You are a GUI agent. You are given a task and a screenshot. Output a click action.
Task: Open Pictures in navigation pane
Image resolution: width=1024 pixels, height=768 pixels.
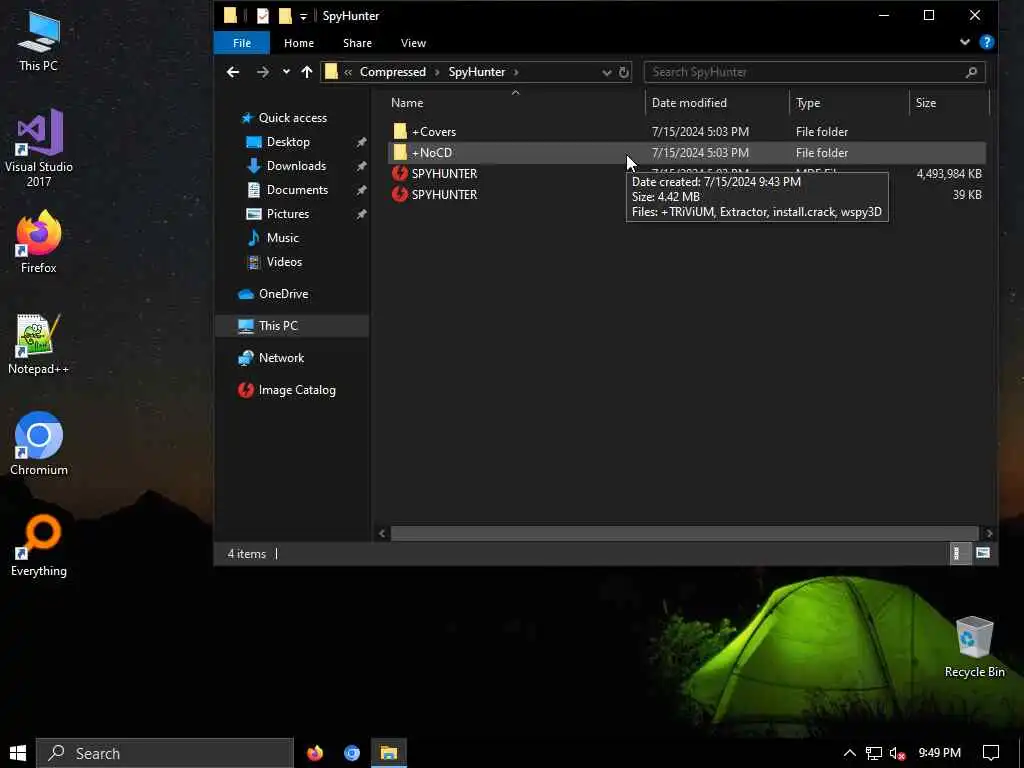pos(287,214)
